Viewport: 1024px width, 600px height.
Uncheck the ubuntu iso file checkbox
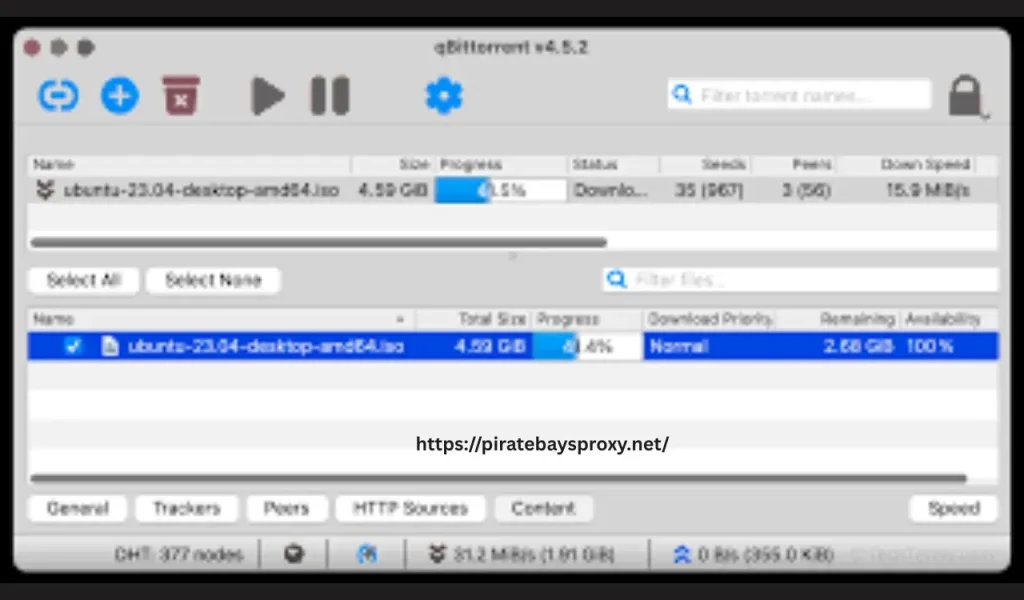pos(72,345)
